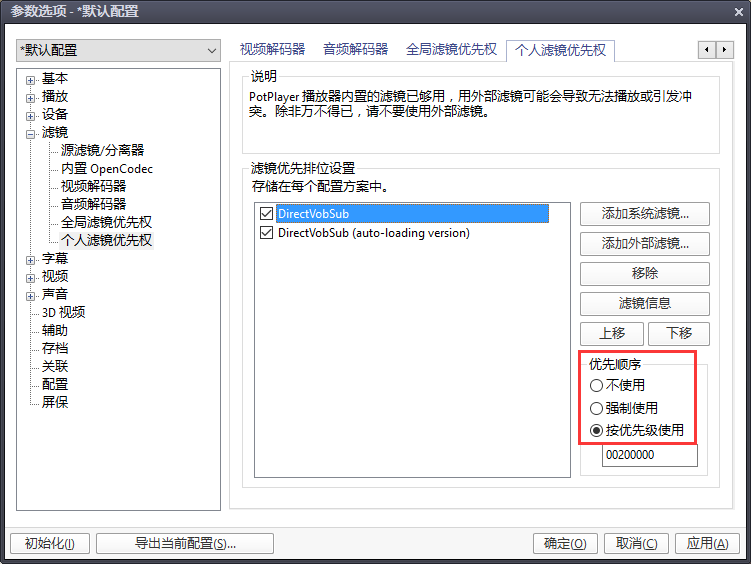The image size is (751, 564).
Task: Click 添加系统滤镜... button
Action: pyautogui.click(x=645, y=214)
